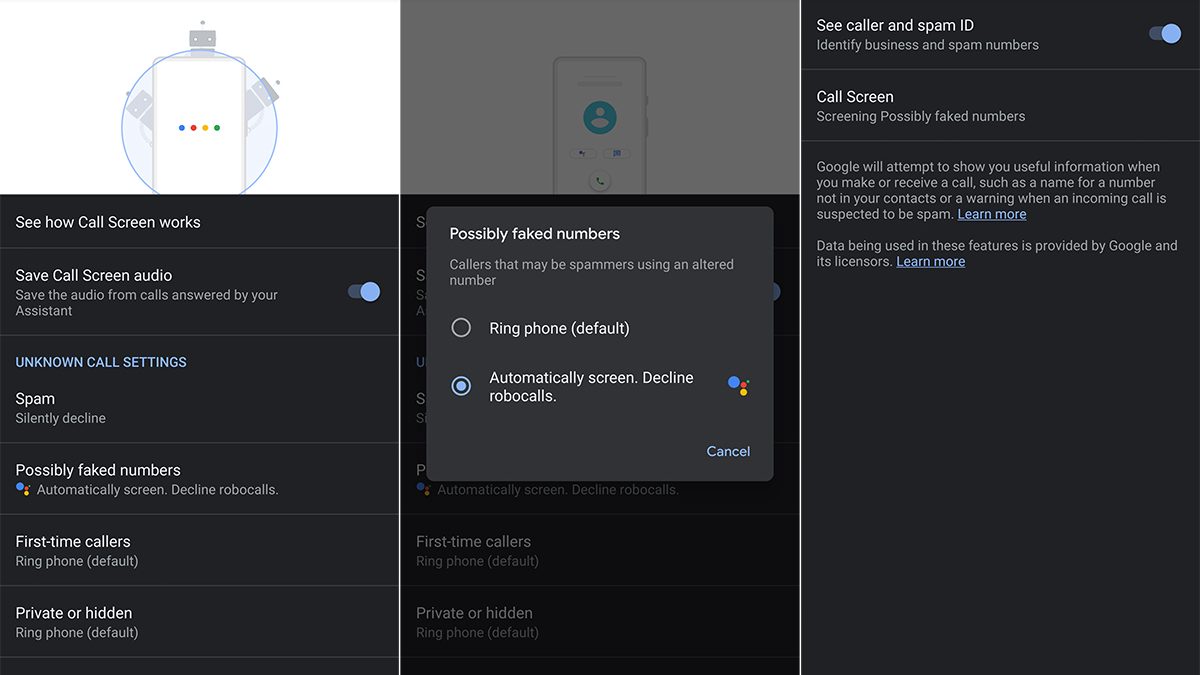Disable See caller and spam ID toggle
The width and height of the screenshot is (1200, 675).
click(1164, 34)
